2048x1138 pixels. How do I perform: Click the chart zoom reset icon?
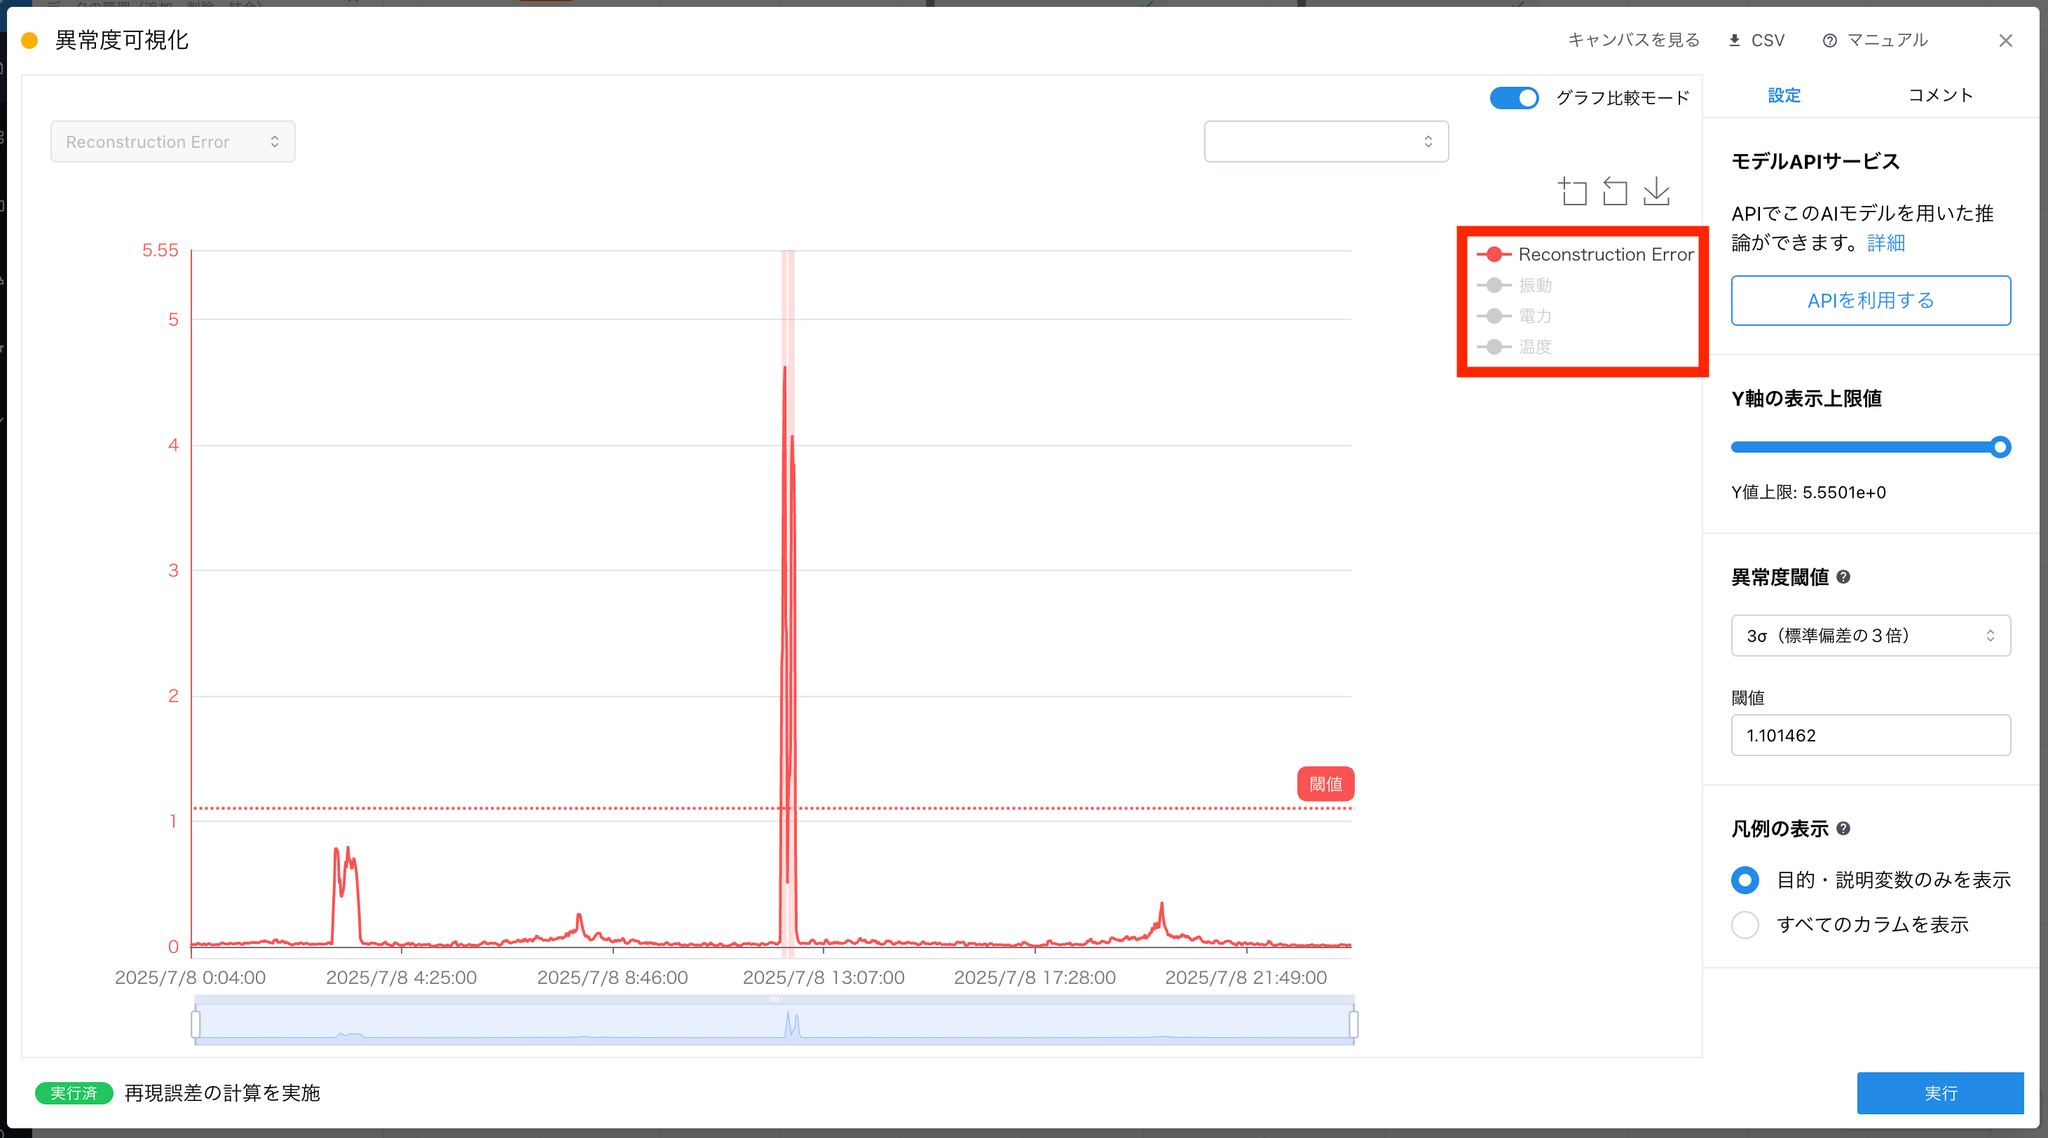tap(1615, 191)
